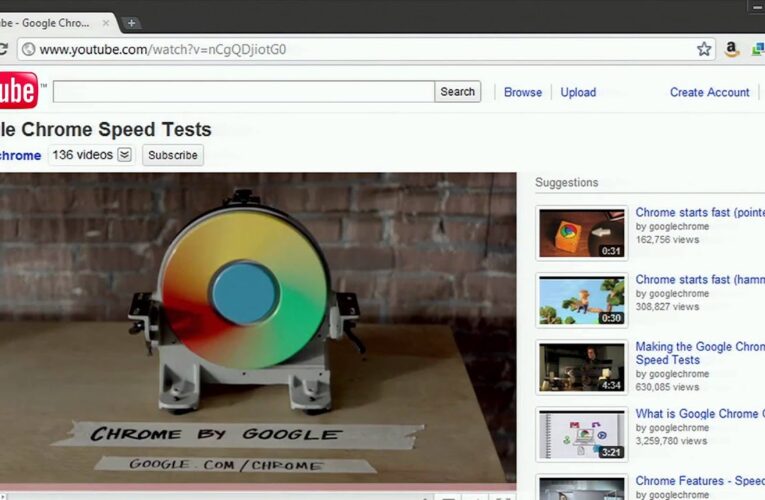The image size is (765, 500).
Task: Click the video progress bar
Action: point(258,486)
